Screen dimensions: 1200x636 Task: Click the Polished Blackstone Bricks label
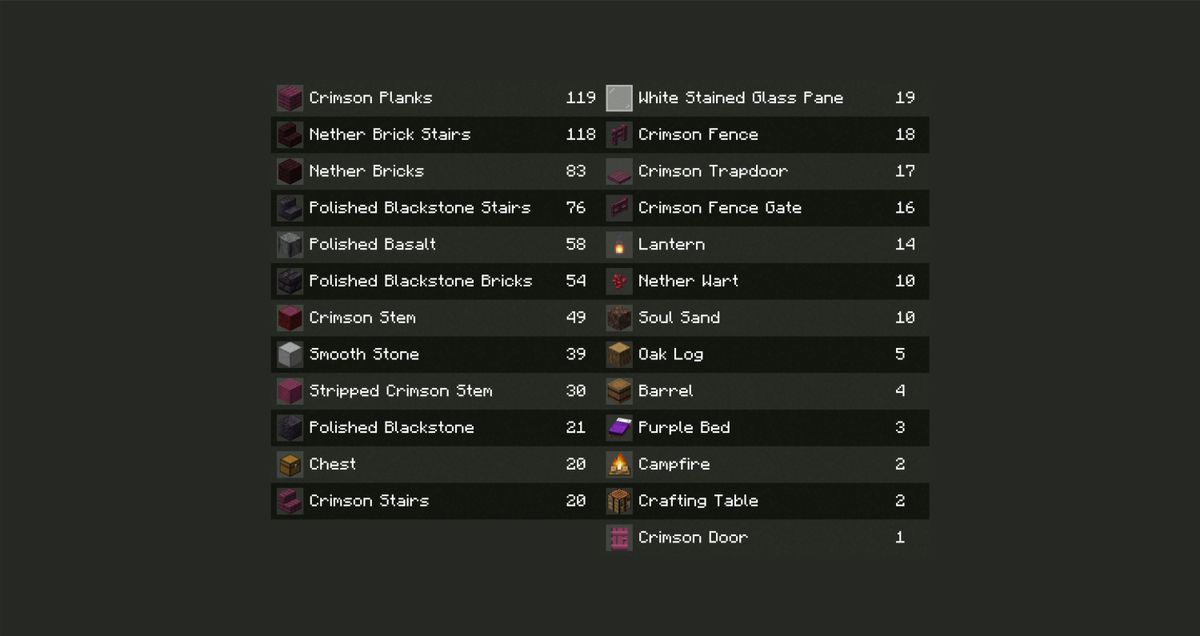420,281
